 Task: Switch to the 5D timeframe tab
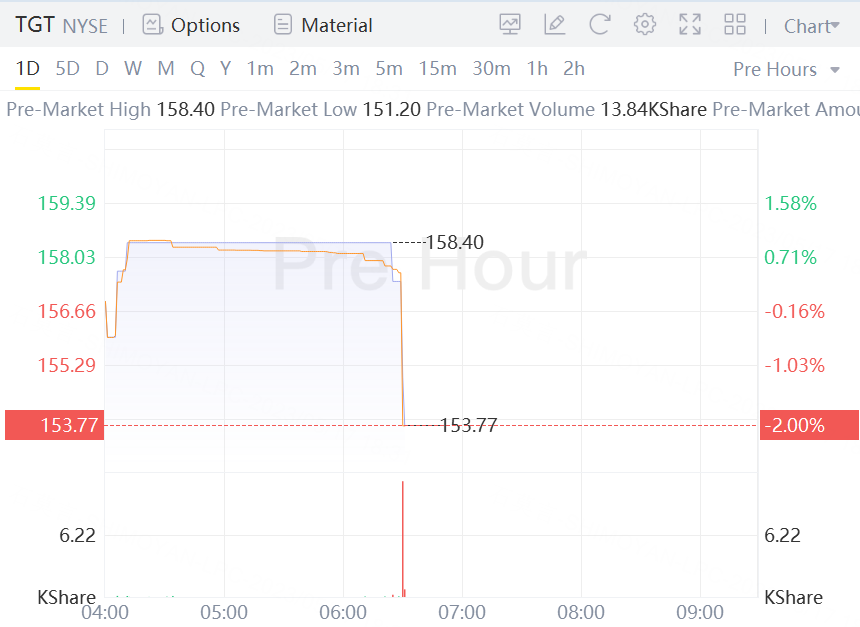tap(67, 69)
